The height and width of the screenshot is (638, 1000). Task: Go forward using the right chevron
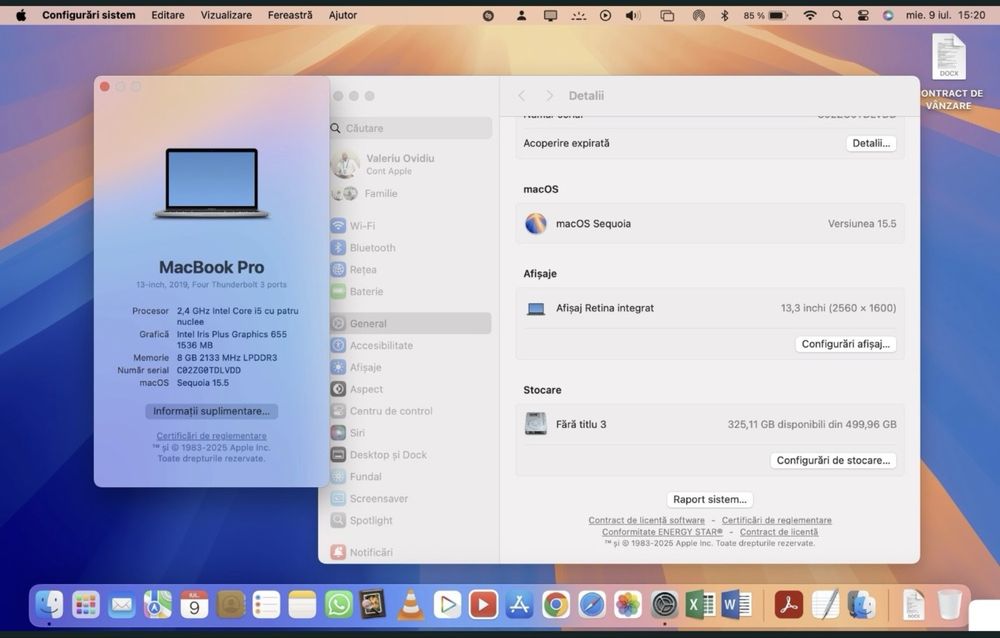click(x=549, y=96)
